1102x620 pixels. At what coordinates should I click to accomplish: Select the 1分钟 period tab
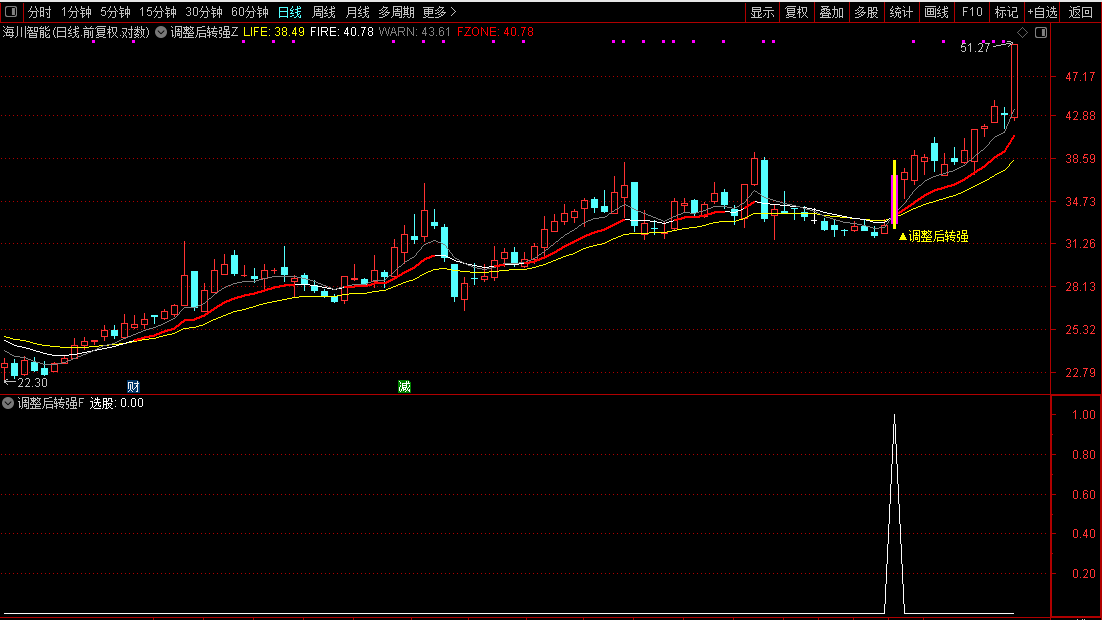[76, 12]
